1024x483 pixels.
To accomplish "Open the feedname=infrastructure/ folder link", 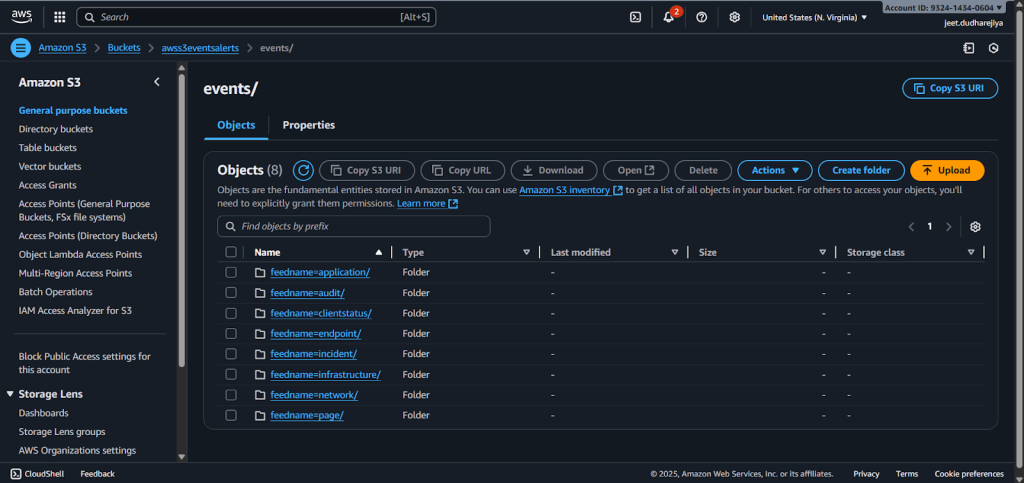I will tap(325, 375).
